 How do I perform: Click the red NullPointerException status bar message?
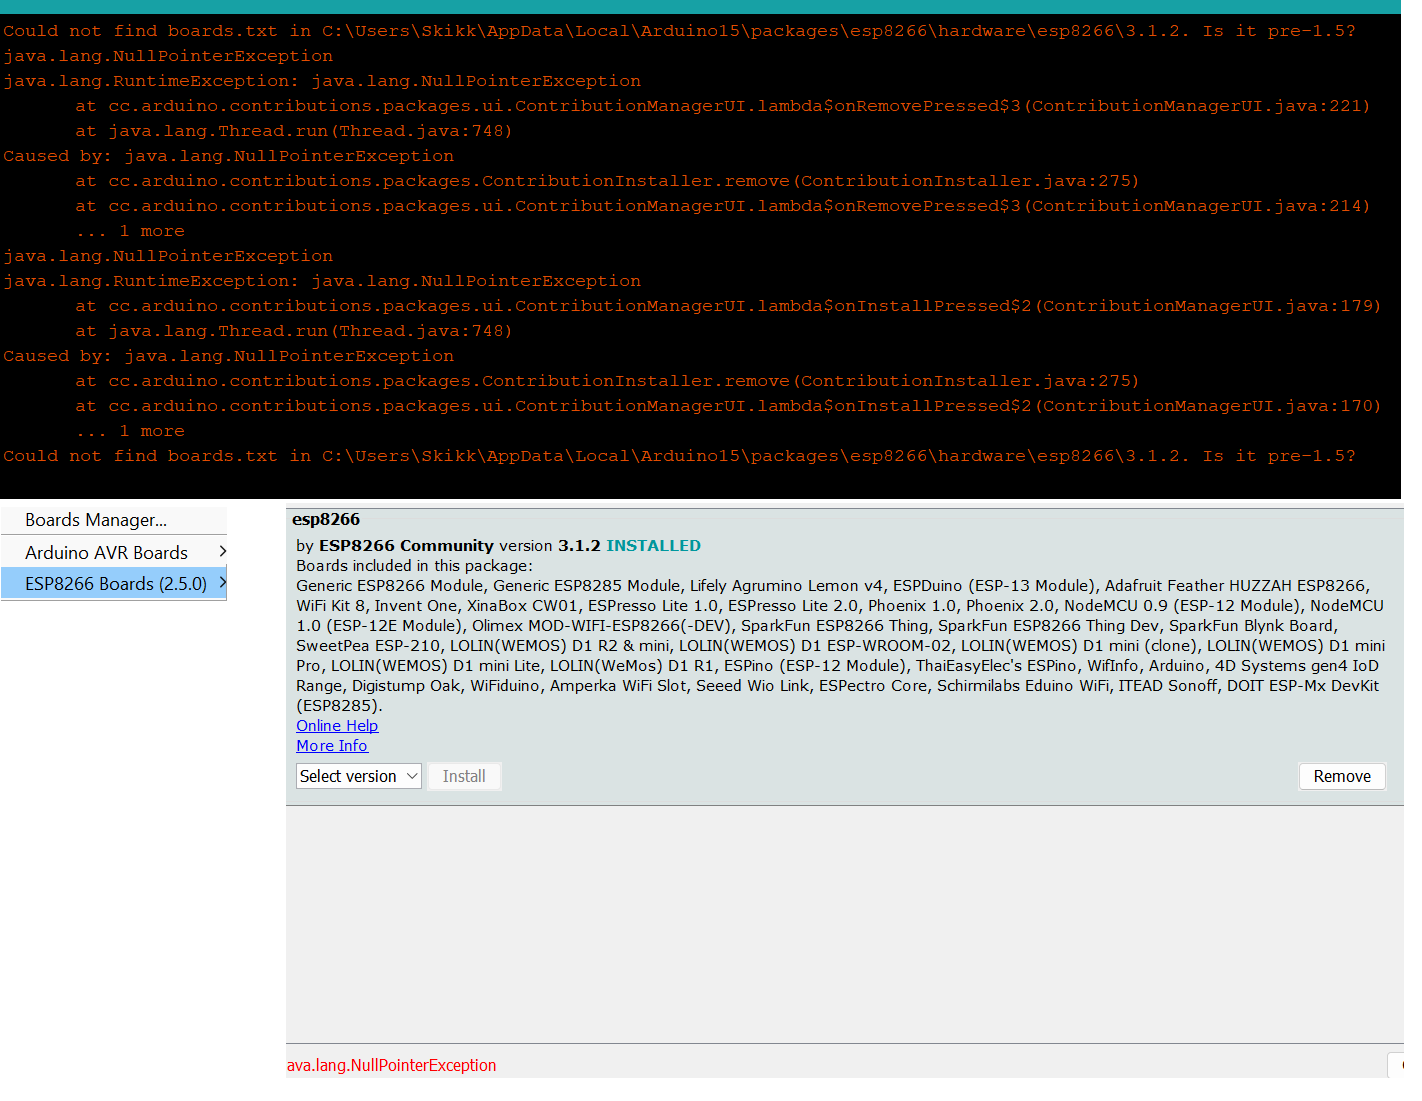pos(392,1065)
